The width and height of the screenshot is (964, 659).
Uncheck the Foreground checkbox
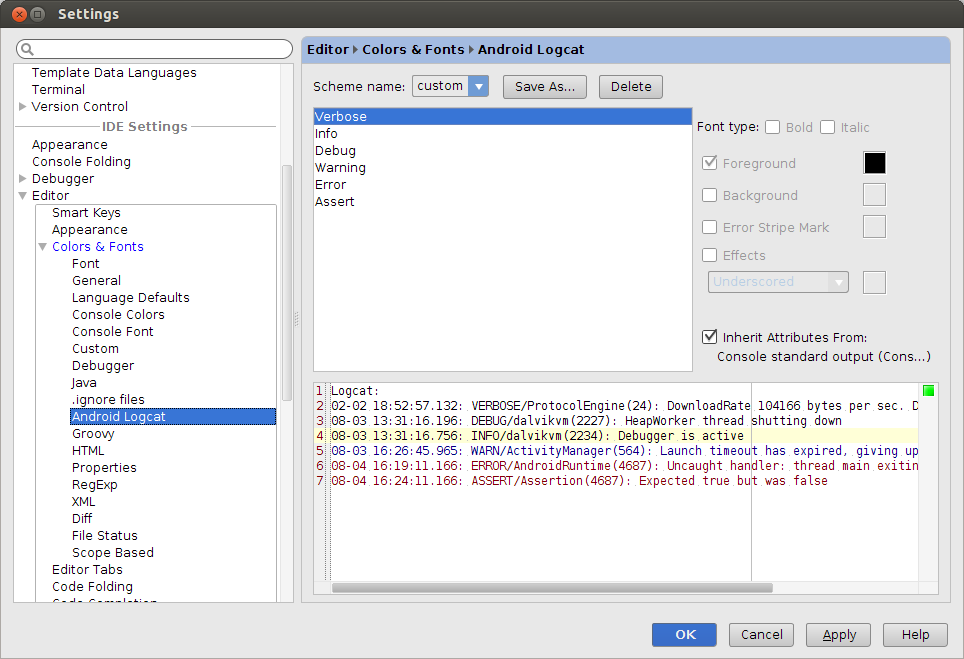point(709,163)
